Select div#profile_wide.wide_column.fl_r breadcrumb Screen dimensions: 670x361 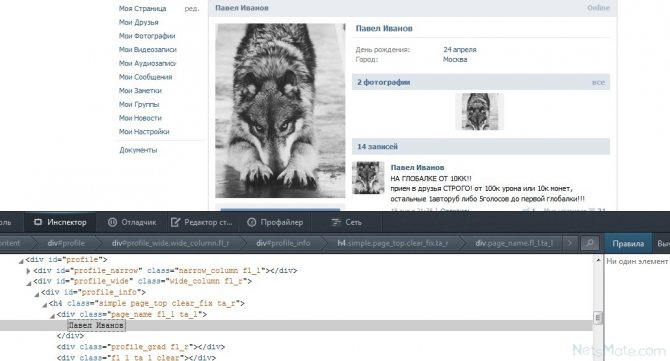(x=170, y=243)
